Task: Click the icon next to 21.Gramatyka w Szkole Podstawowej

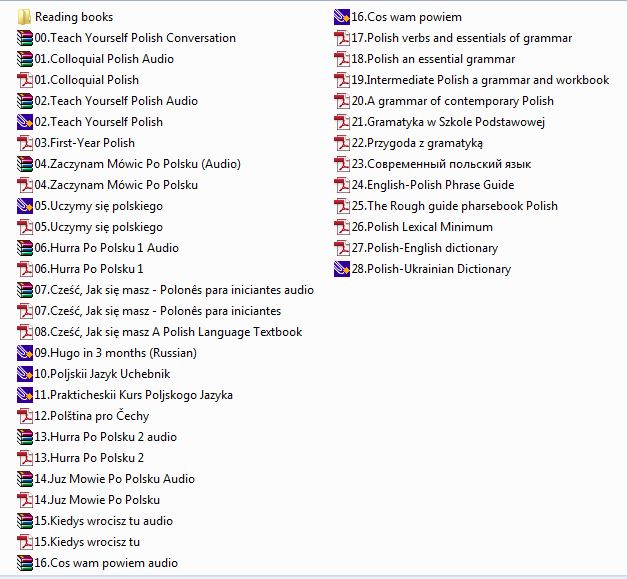Action: point(341,122)
